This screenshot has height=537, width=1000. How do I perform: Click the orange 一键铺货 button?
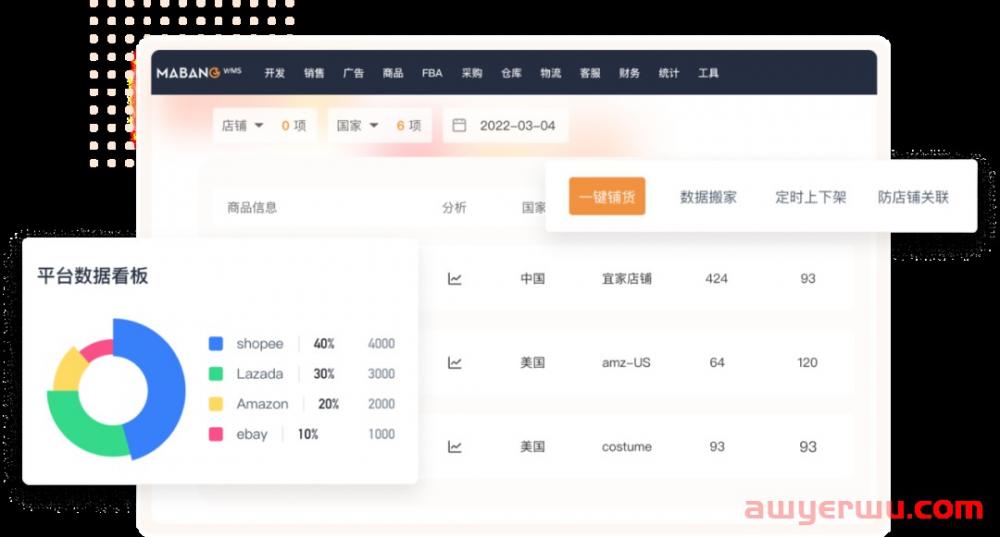[x=607, y=196]
